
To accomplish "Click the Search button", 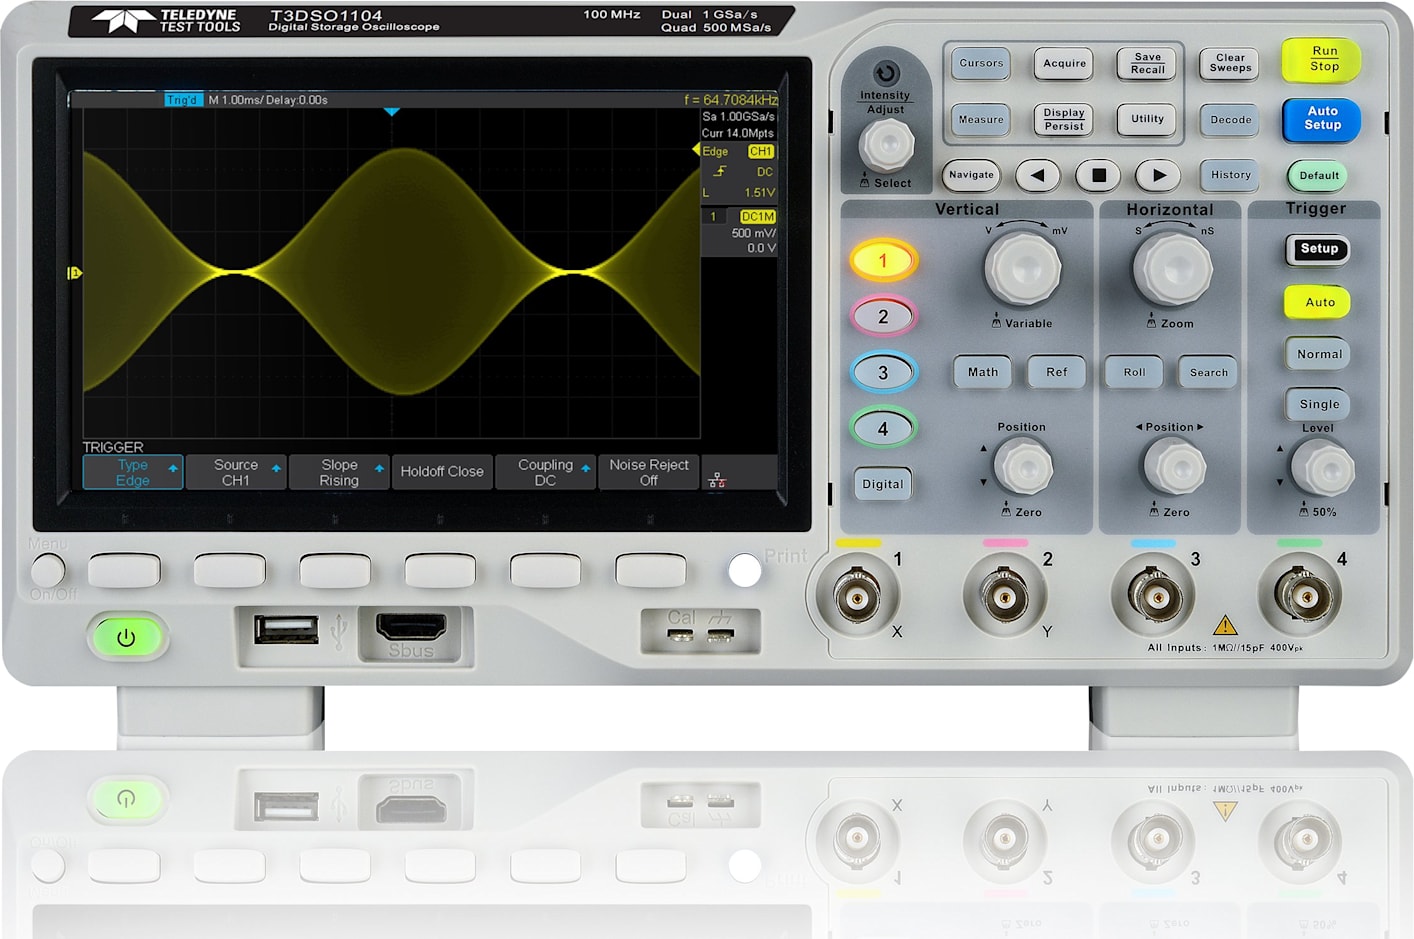I will [x=1208, y=372].
